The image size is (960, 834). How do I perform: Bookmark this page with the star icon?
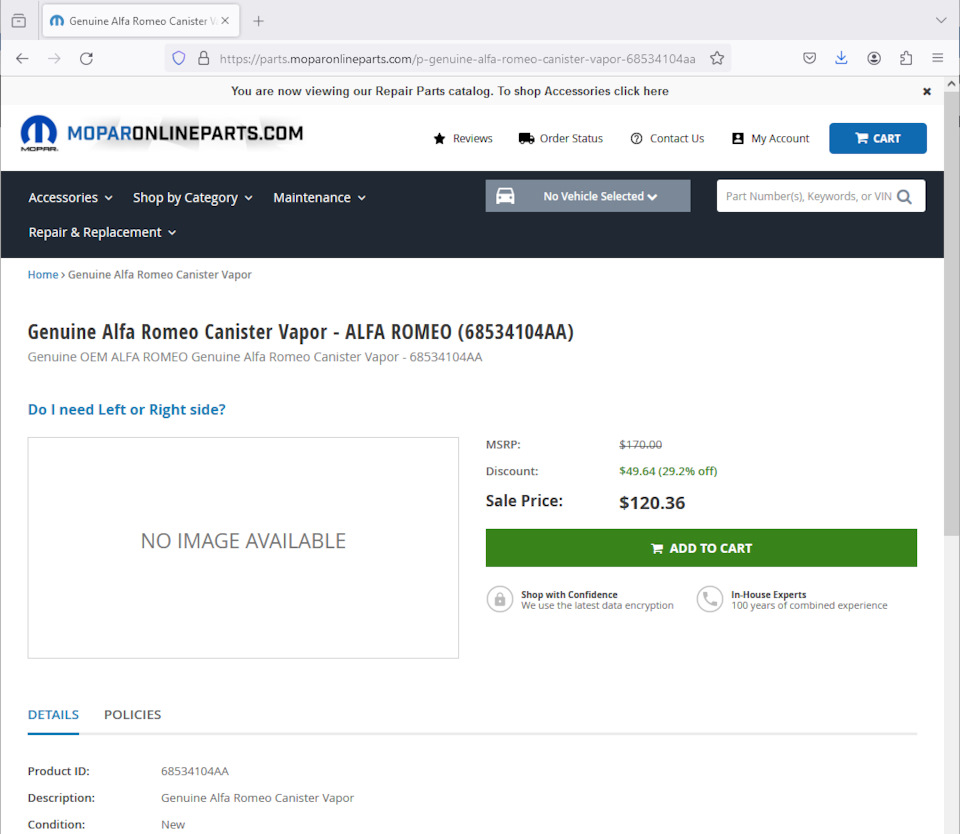717,58
